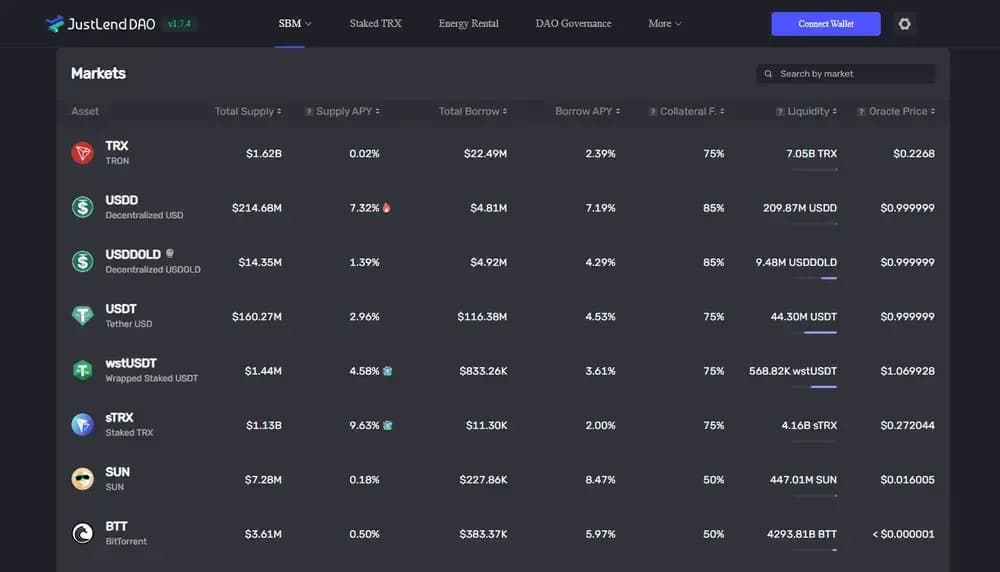Click the Markets heading
The height and width of the screenshot is (572, 1000).
(x=98, y=73)
